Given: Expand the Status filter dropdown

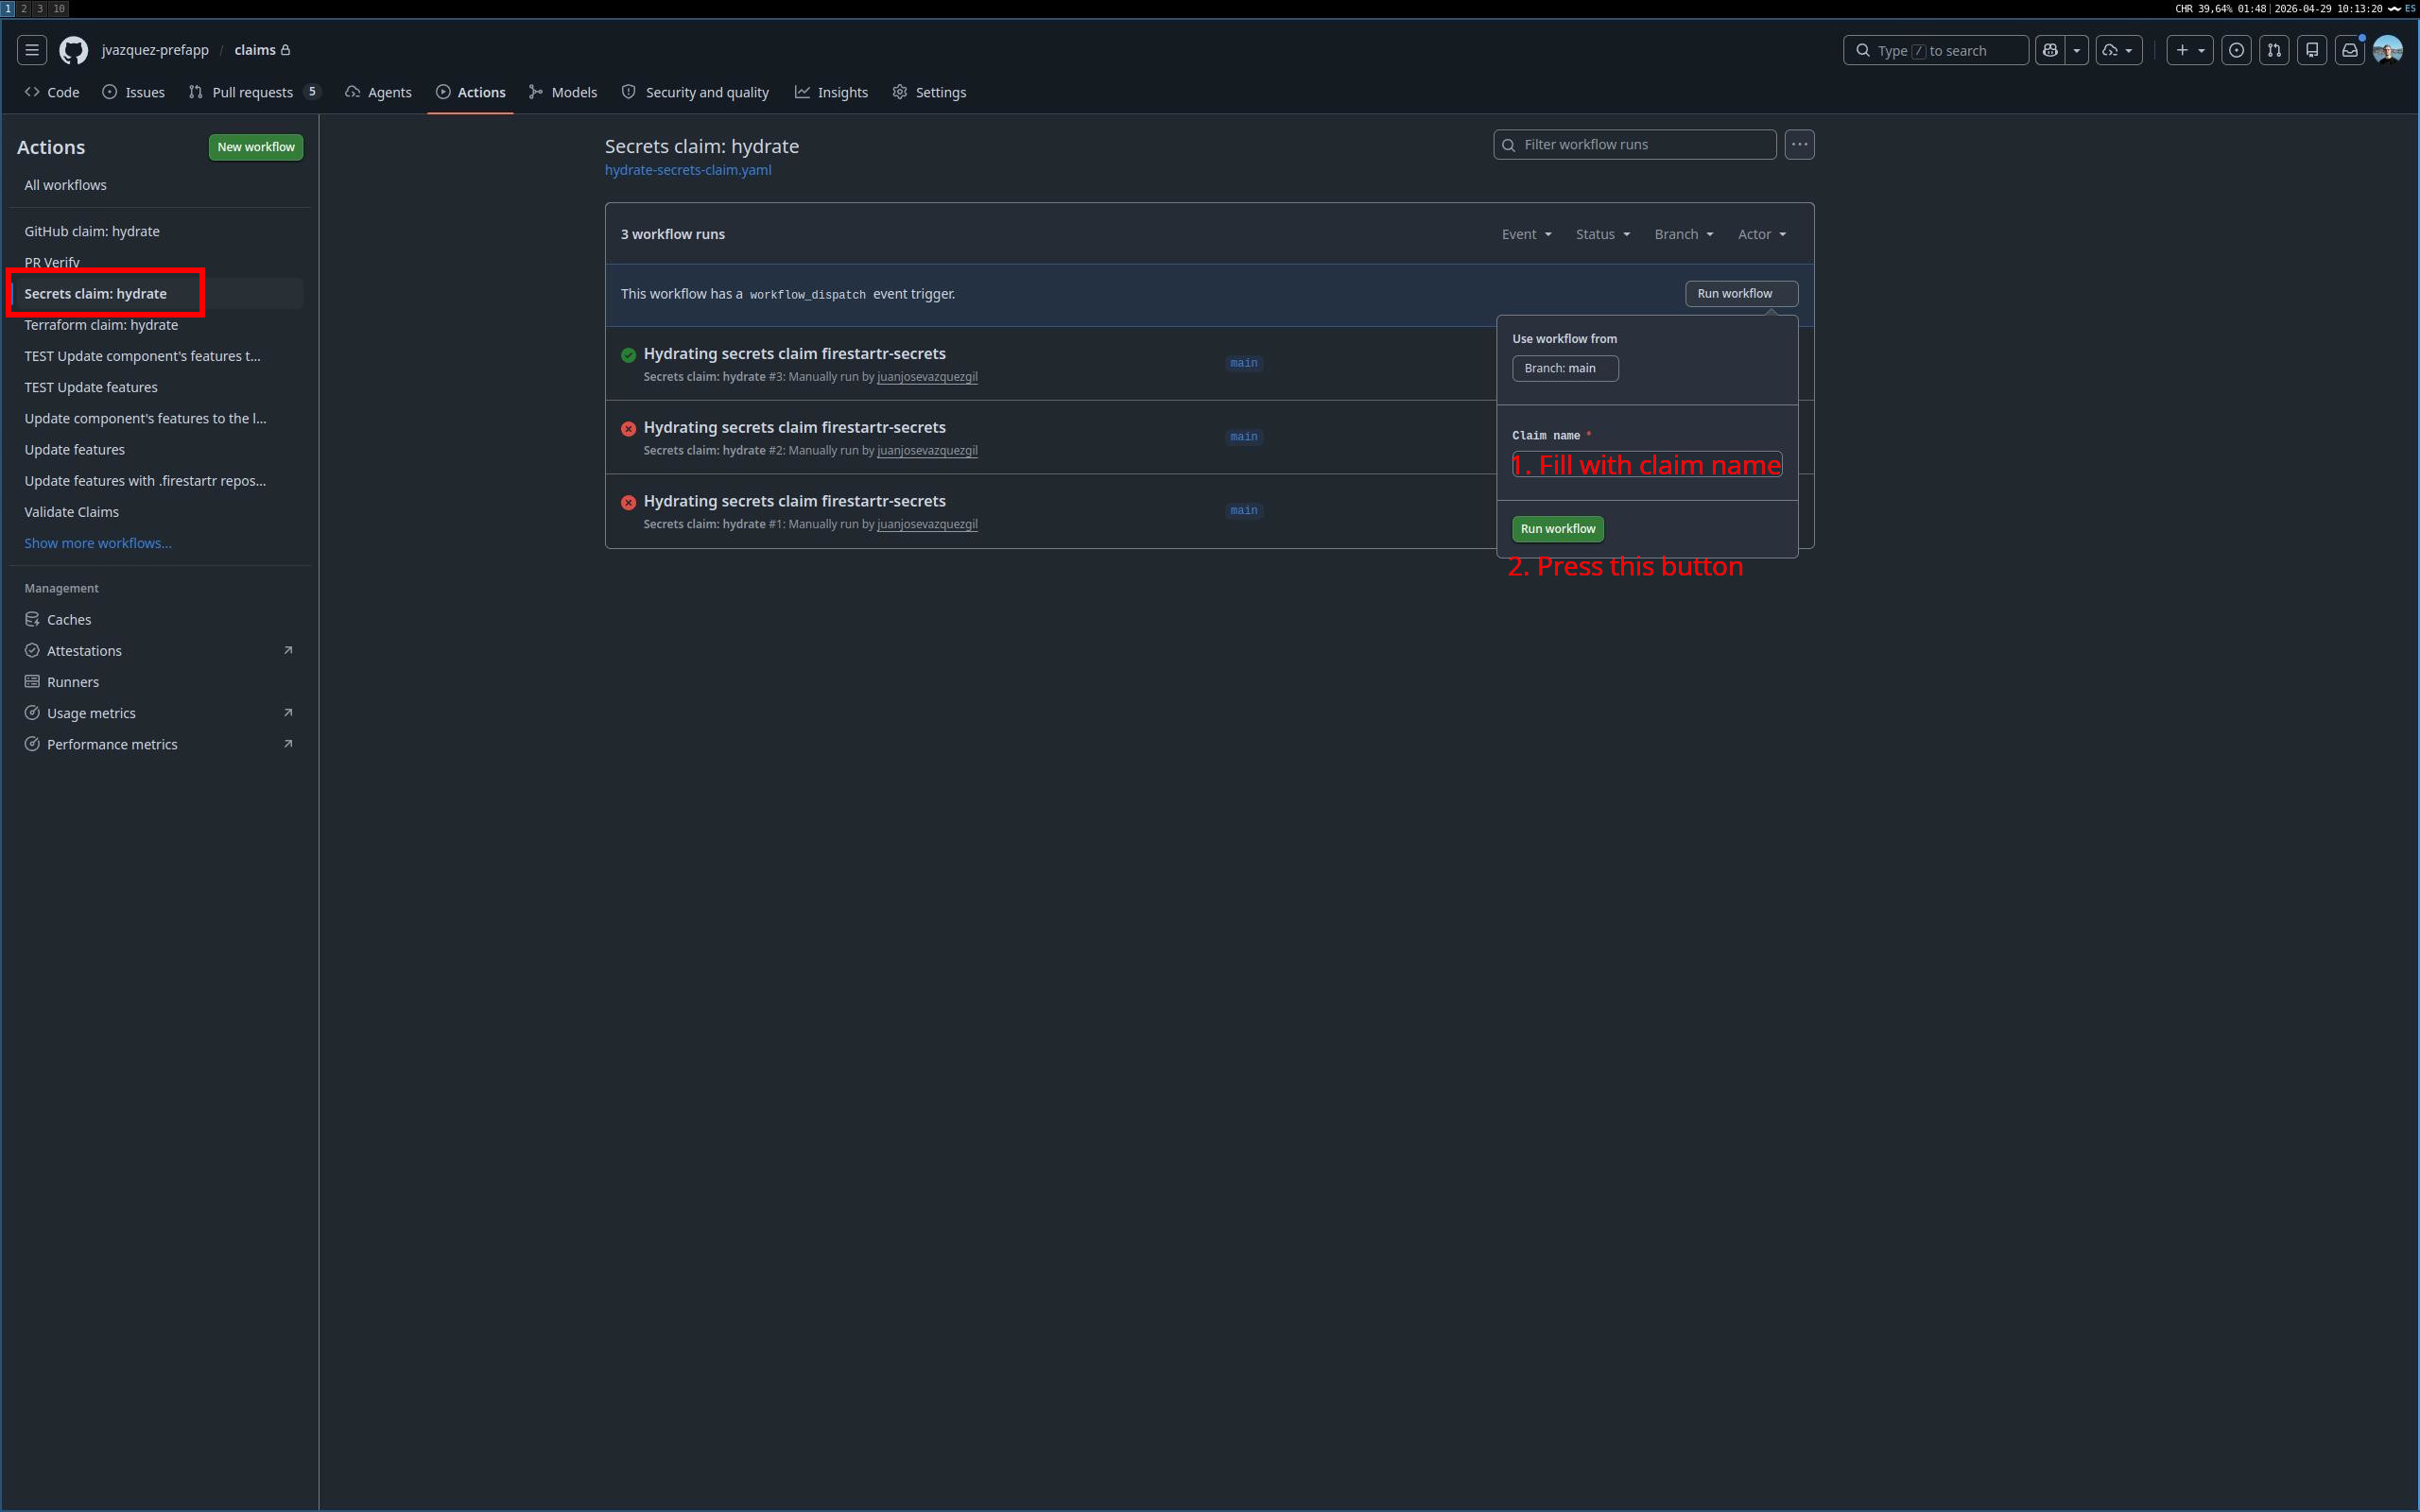Looking at the screenshot, I should 1603,234.
